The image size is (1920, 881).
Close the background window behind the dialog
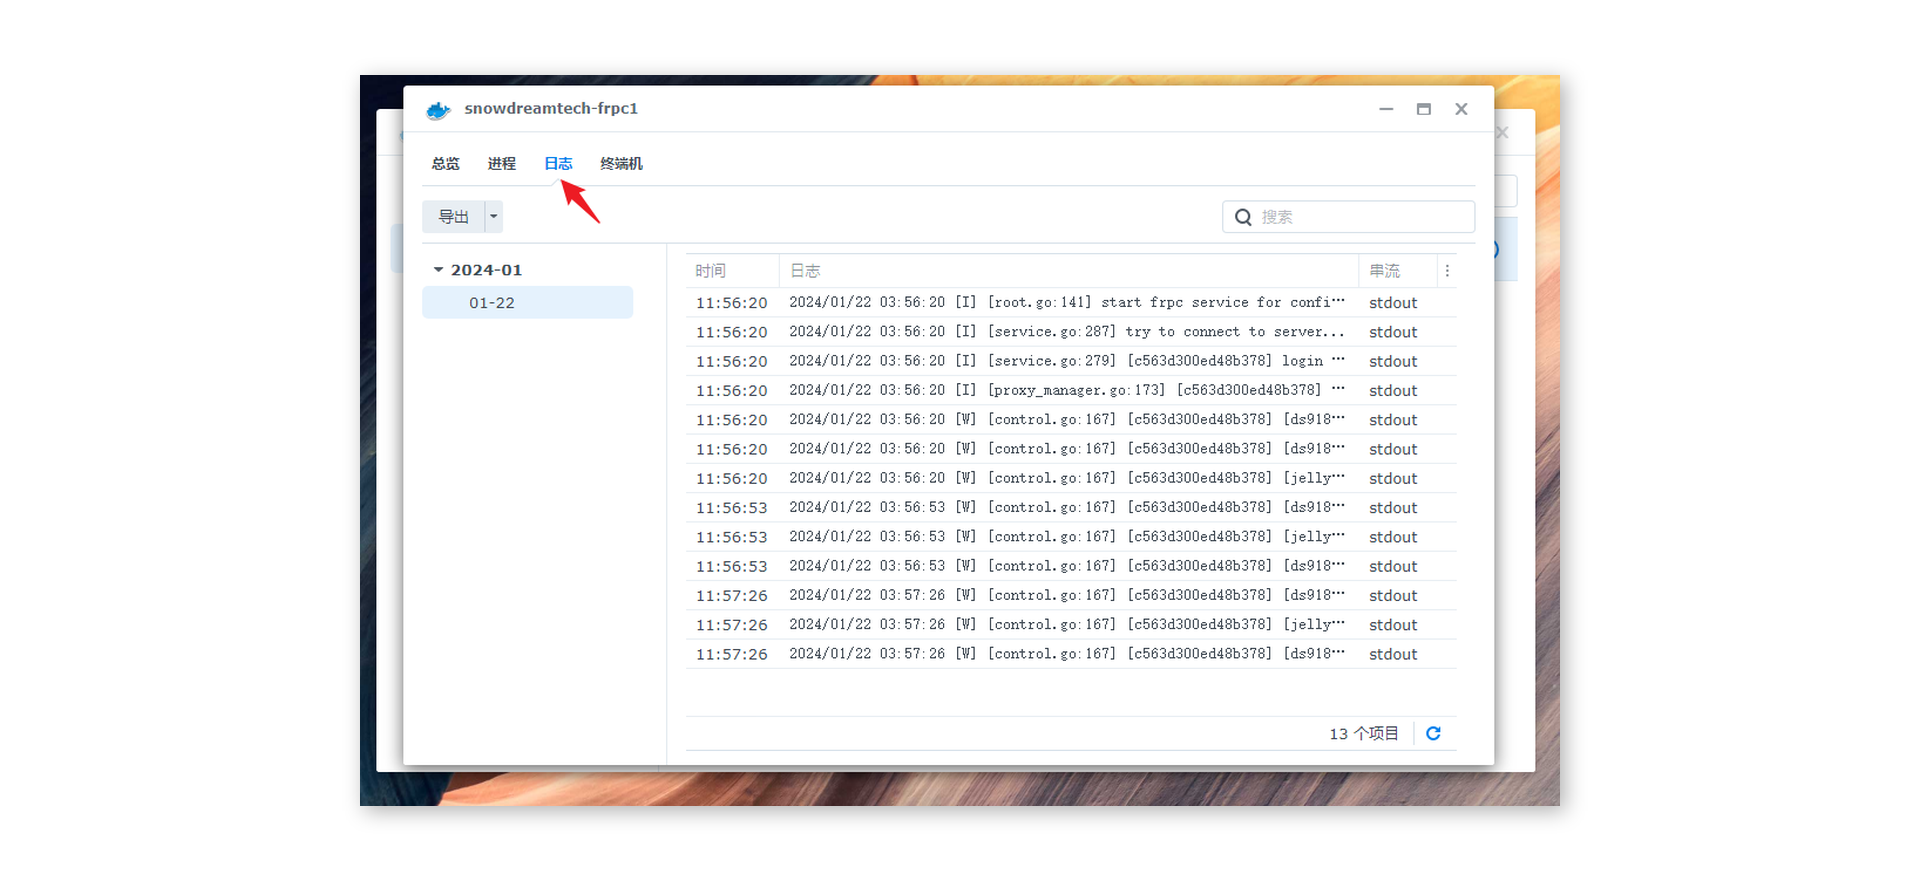tap(1502, 132)
